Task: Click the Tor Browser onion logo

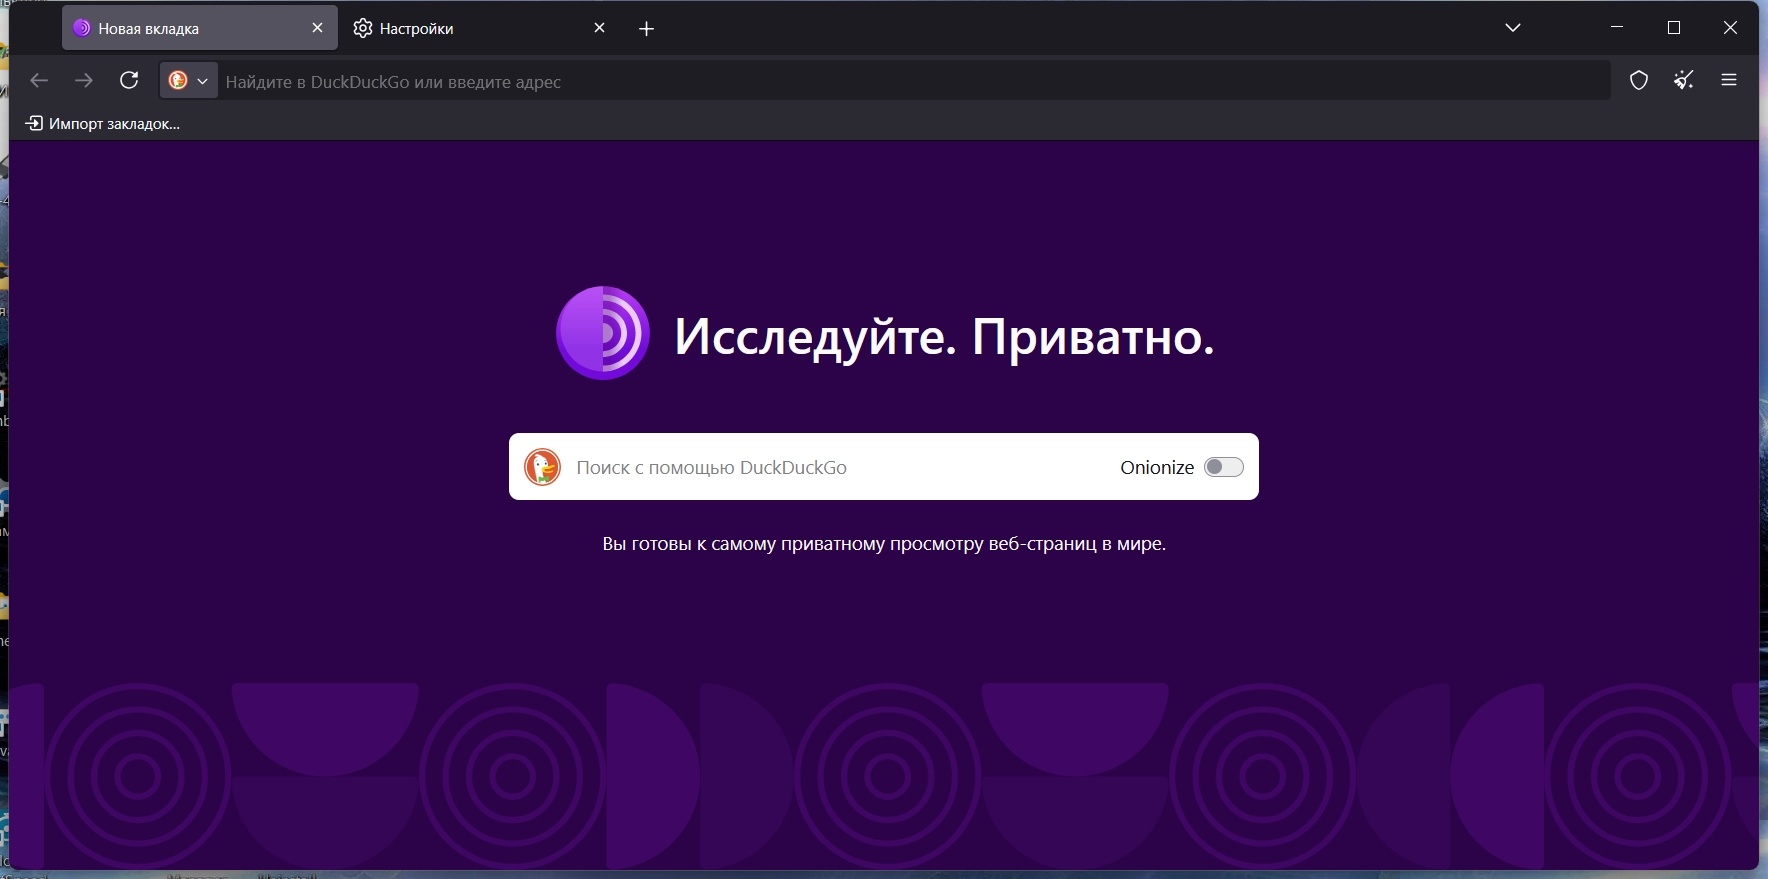Action: point(603,333)
